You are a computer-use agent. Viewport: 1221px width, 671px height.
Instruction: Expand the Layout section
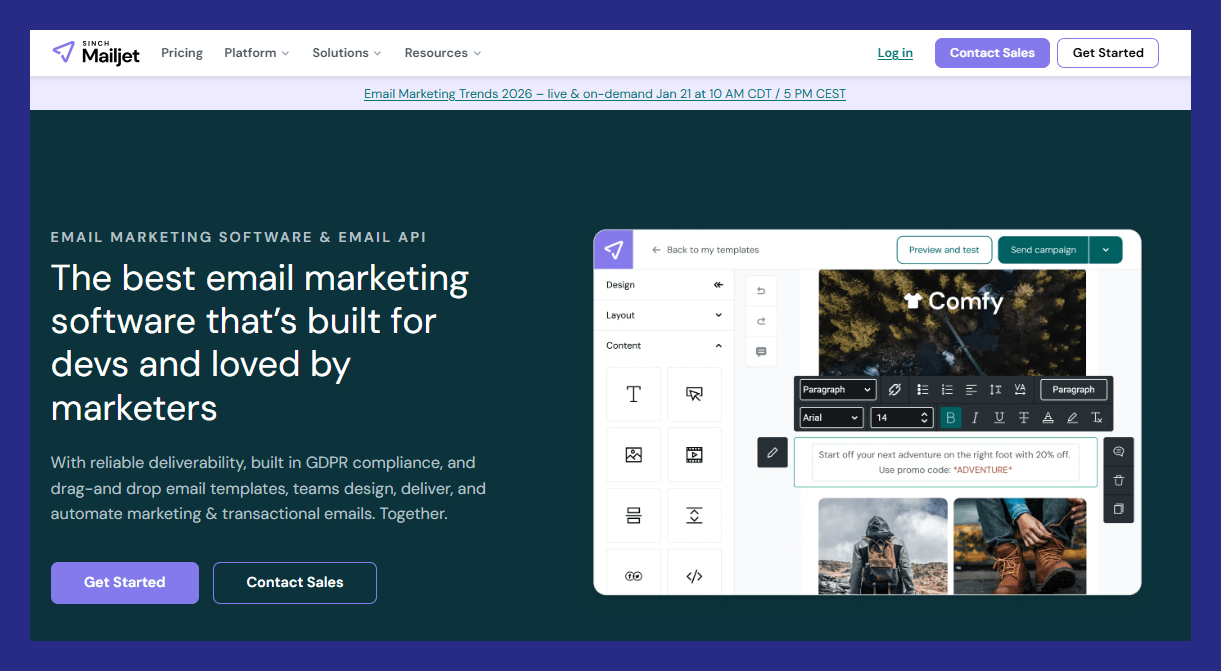pyautogui.click(x=664, y=315)
